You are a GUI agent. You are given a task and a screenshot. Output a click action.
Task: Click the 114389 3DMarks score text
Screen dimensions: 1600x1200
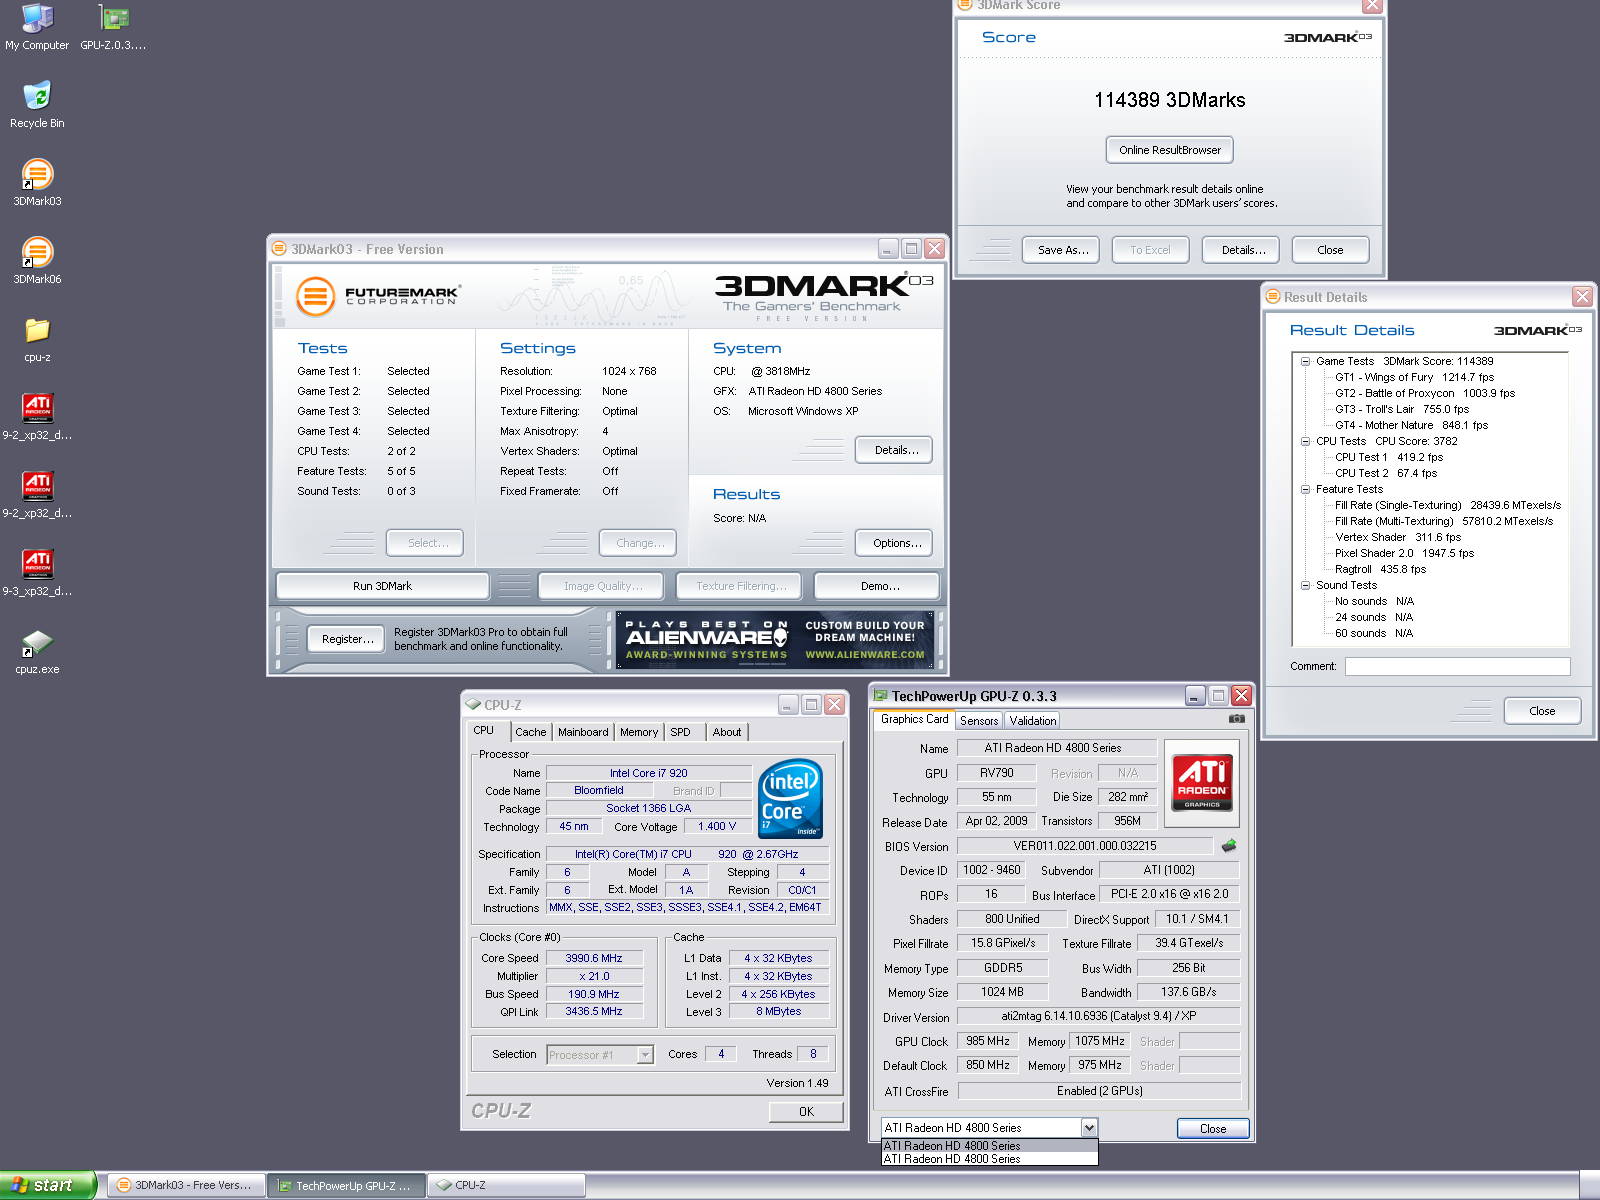coord(1170,100)
